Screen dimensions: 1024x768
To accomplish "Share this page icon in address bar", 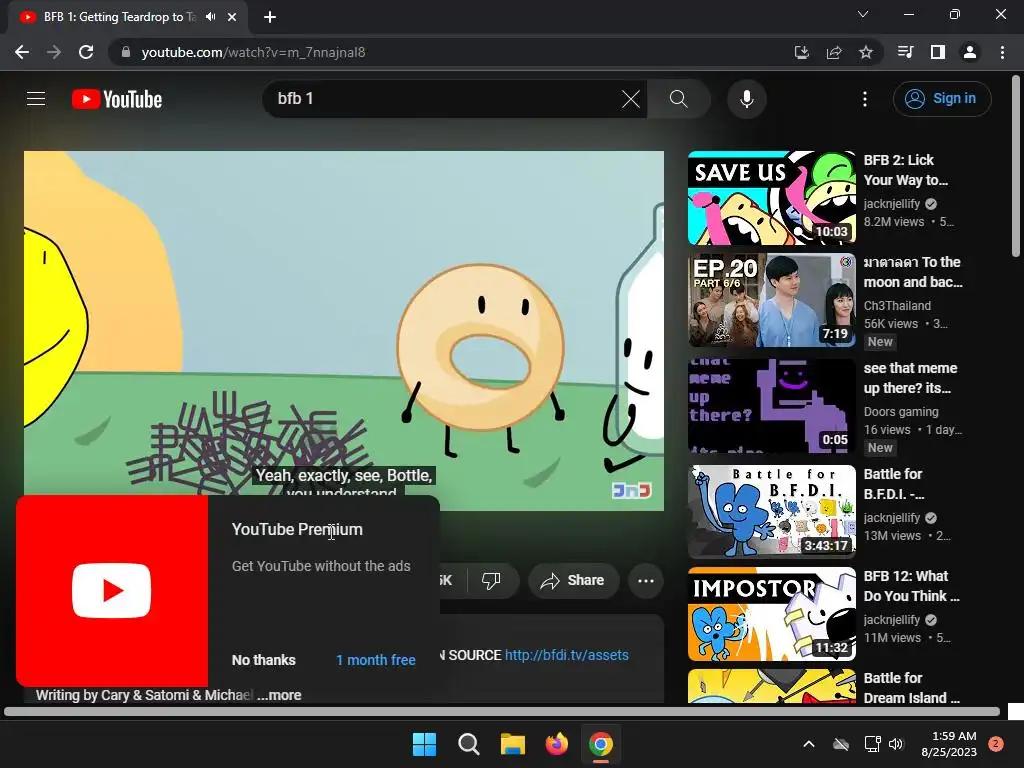I will pyautogui.click(x=834, y=52).
